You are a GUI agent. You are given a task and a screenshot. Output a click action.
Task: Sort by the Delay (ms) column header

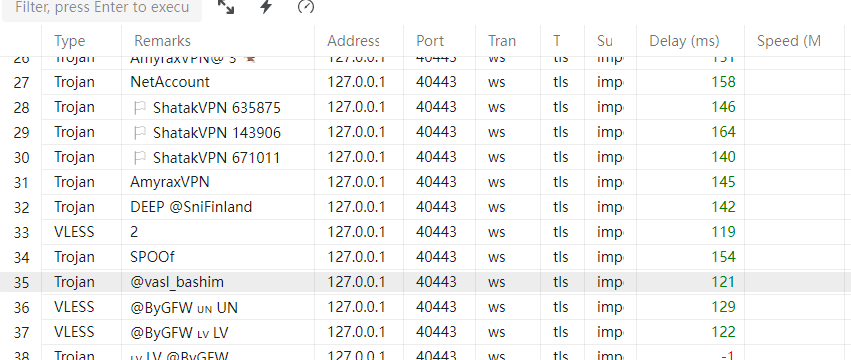click(684, 41)
